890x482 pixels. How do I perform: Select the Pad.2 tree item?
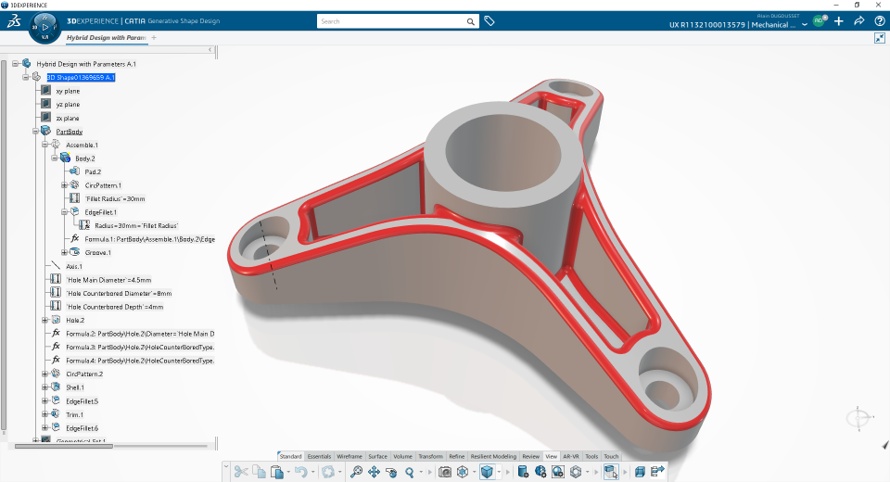point(93,171)
